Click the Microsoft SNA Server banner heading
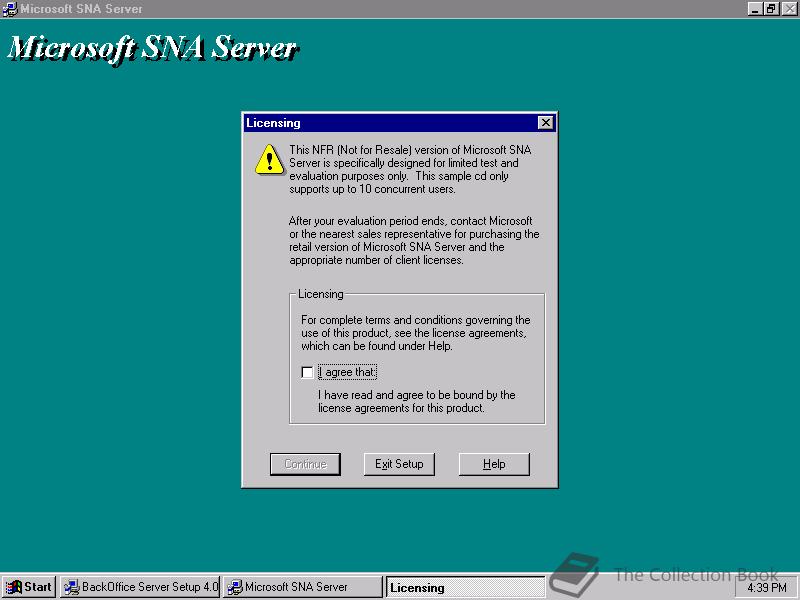800x600 pixels. [x=153, y=49]
